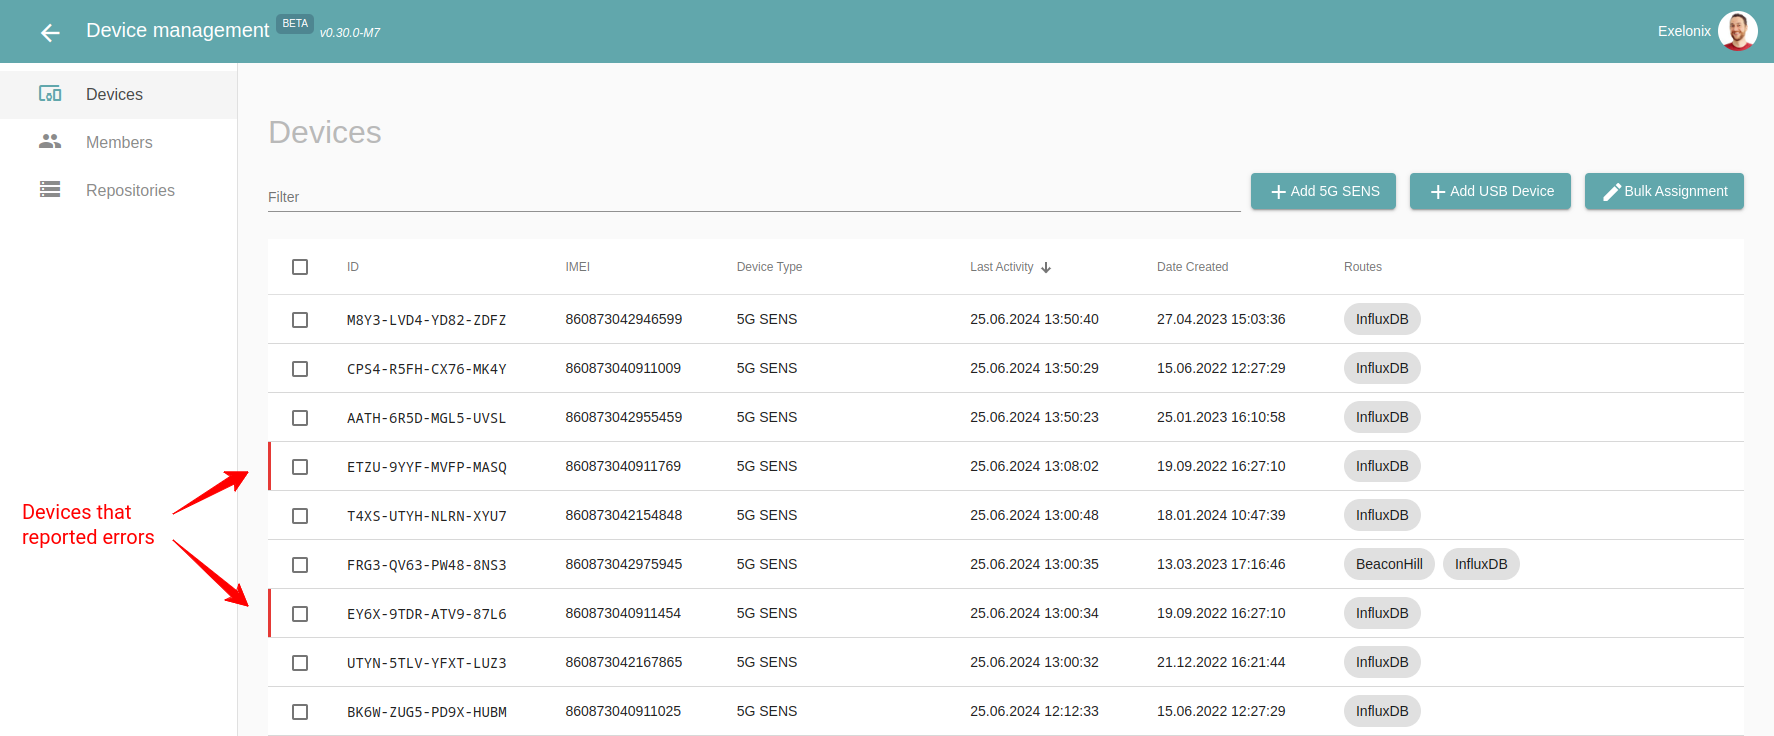
Task: Select all devices with header checkbox
Action: click(x=300, y=267)
